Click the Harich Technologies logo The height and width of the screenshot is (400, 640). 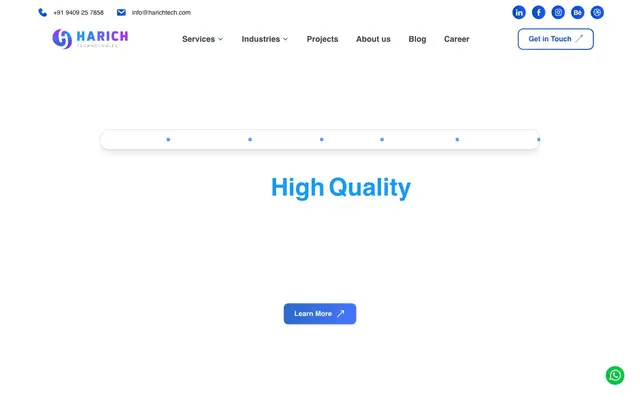90,39
